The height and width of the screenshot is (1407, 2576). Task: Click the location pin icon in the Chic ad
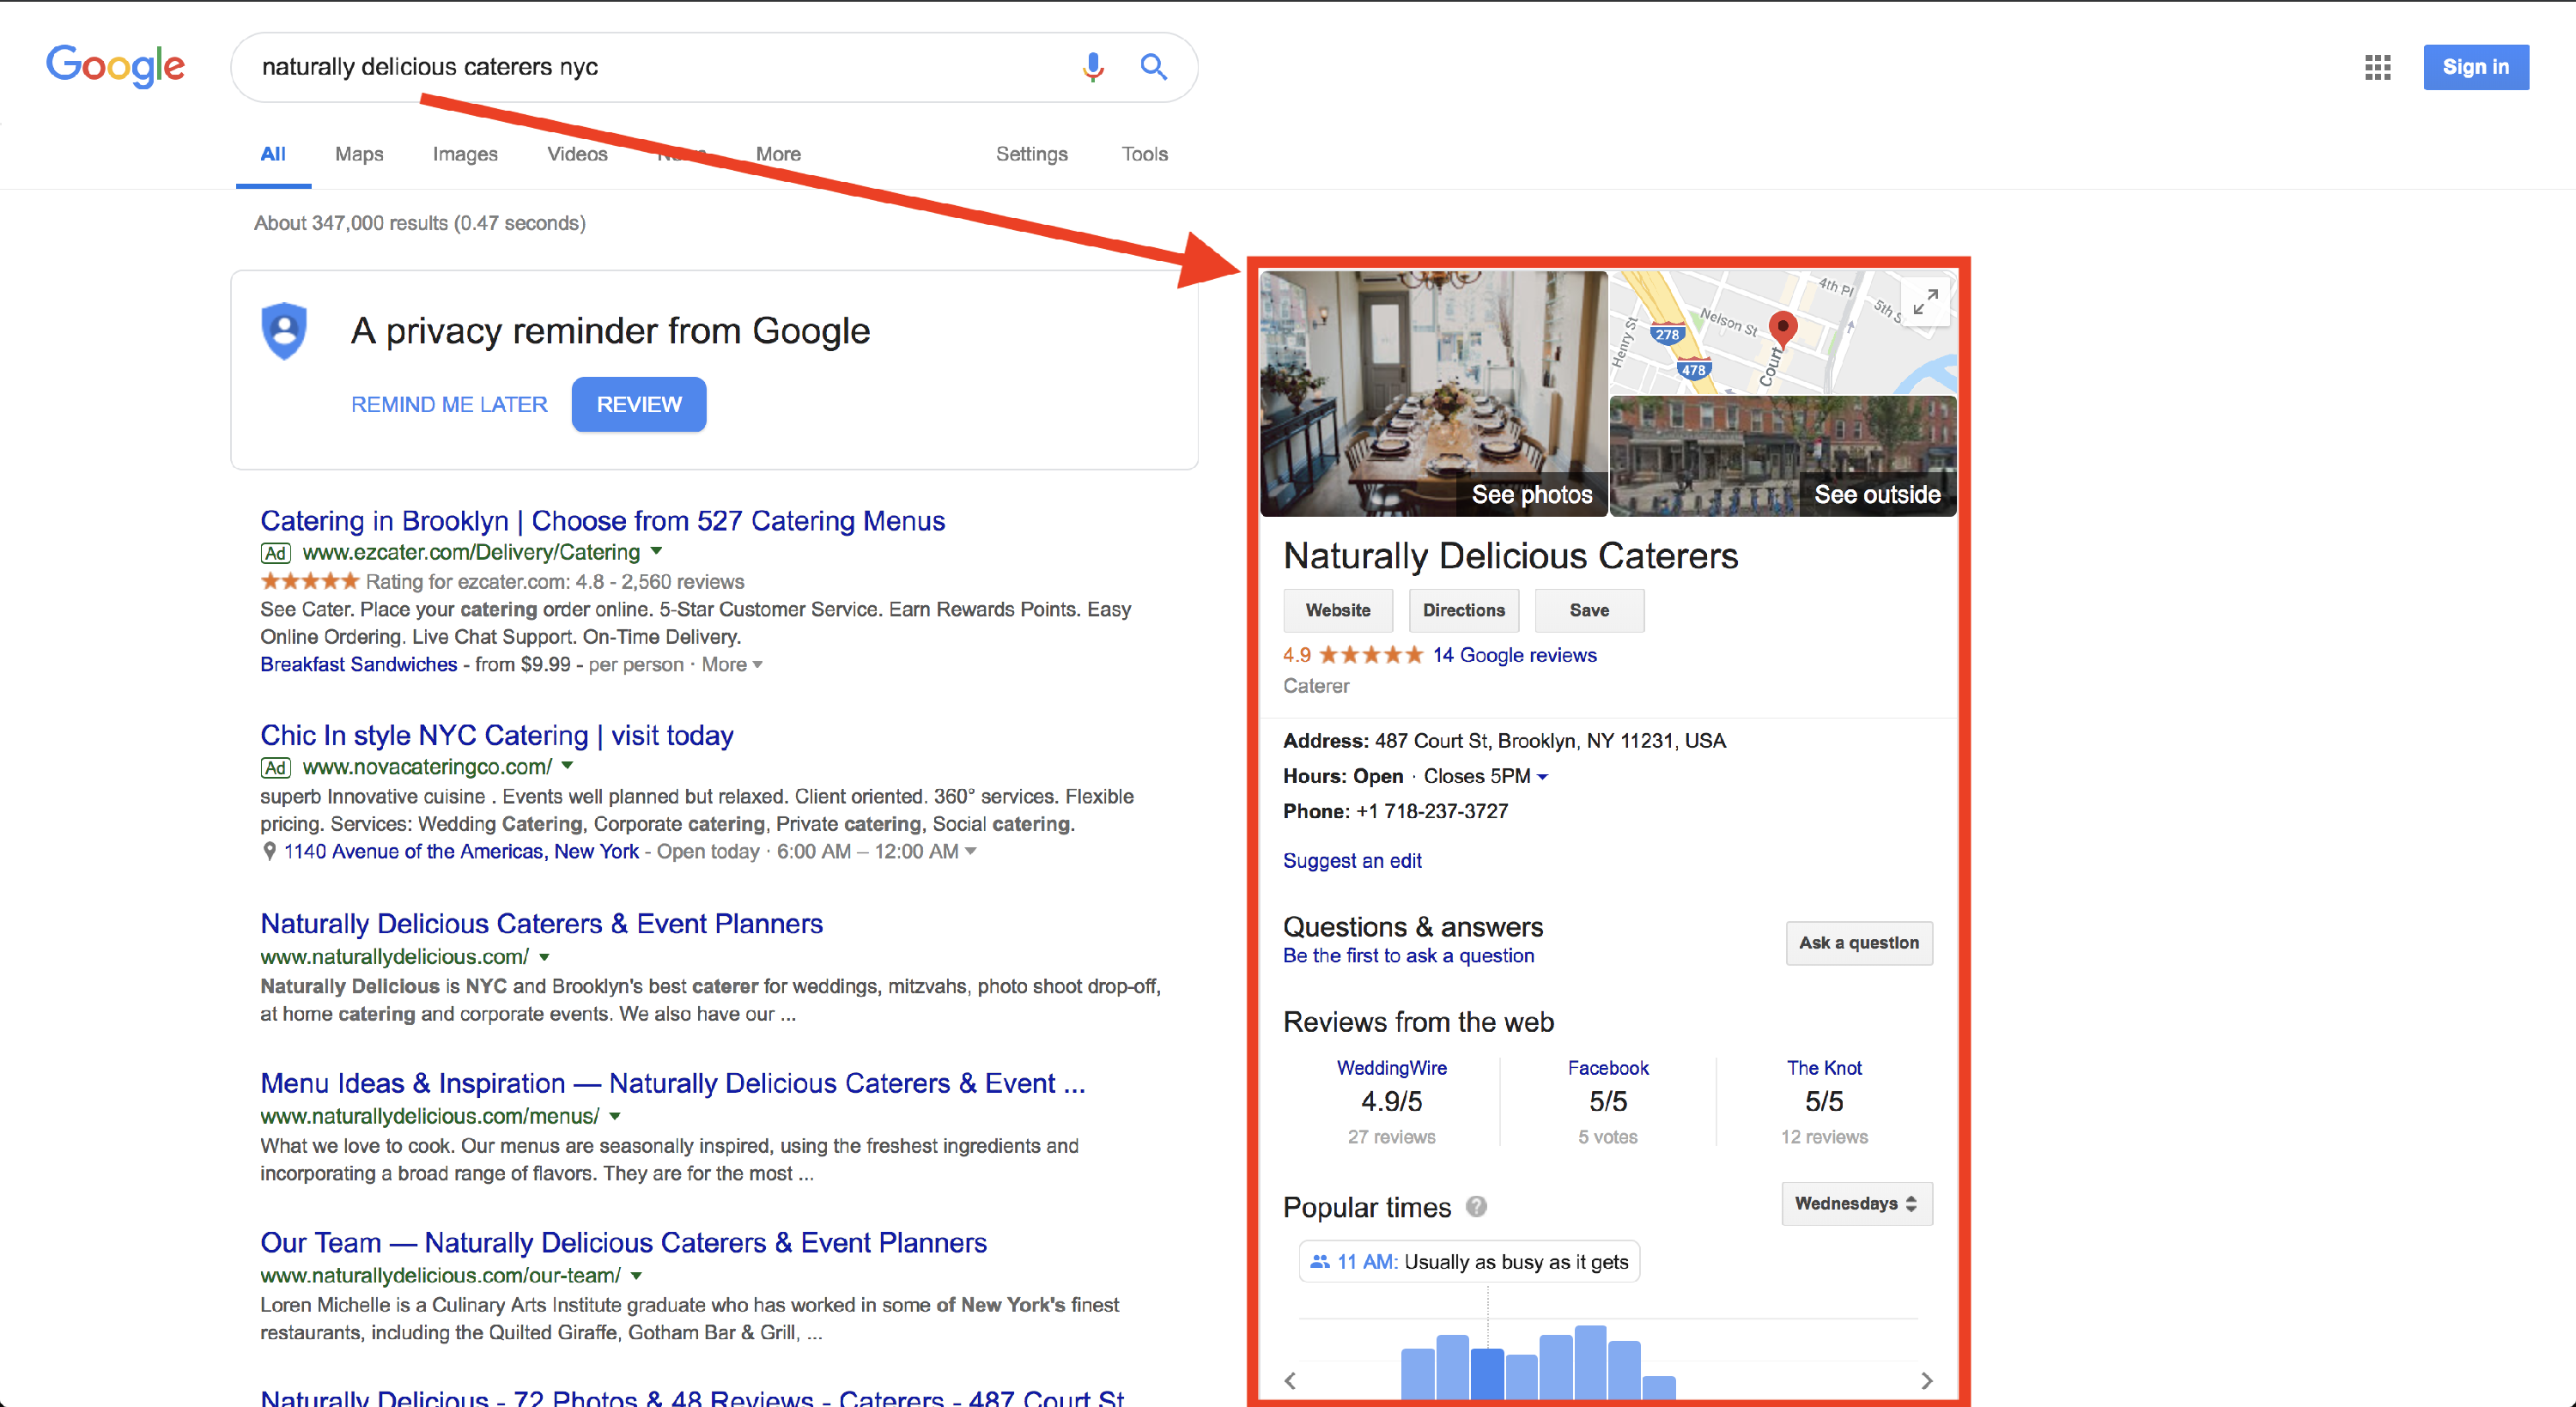pos(268,851)
